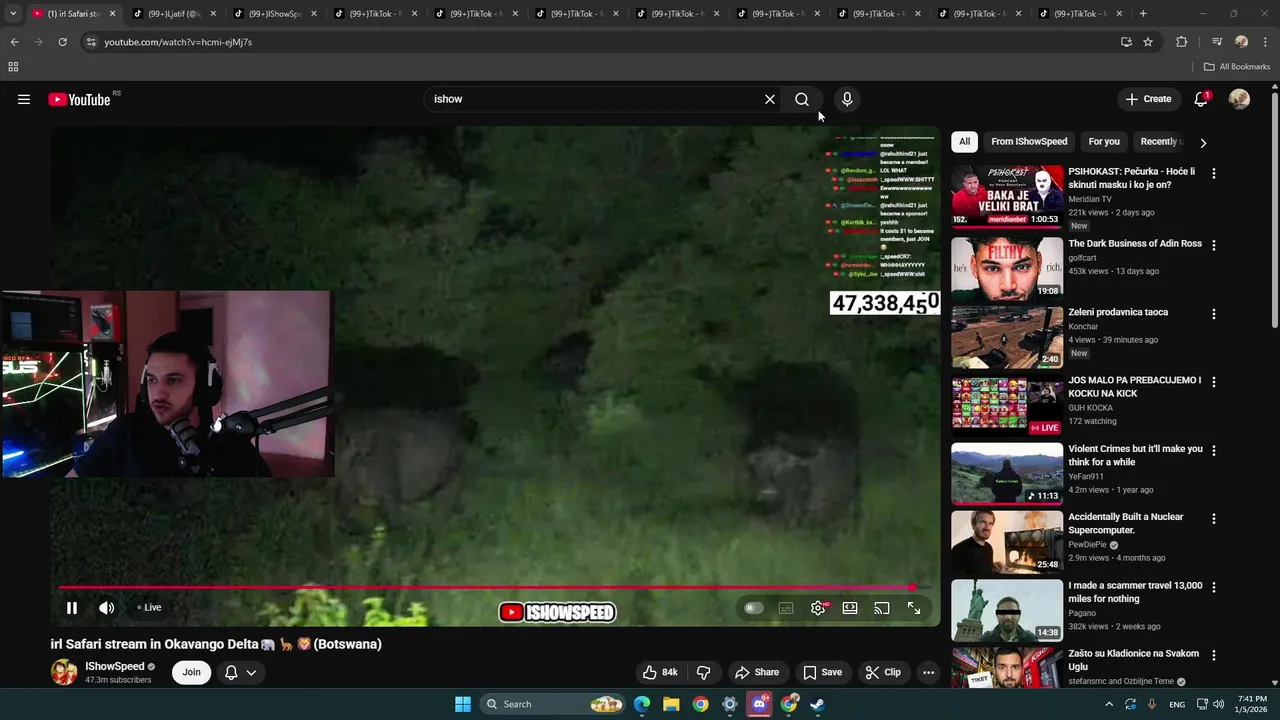Viewport: 1280px width, 720px height.
Task: Go back in browser history
Action: coord(14,42)
